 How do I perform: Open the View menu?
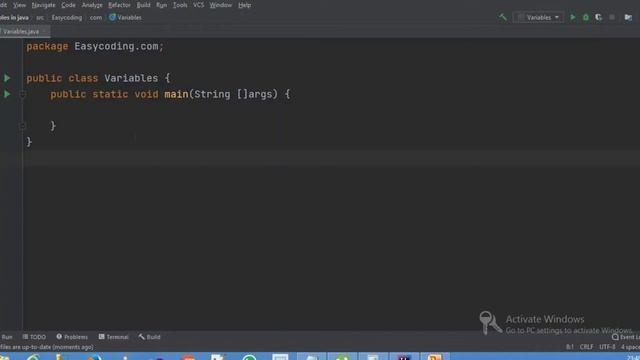19,5
